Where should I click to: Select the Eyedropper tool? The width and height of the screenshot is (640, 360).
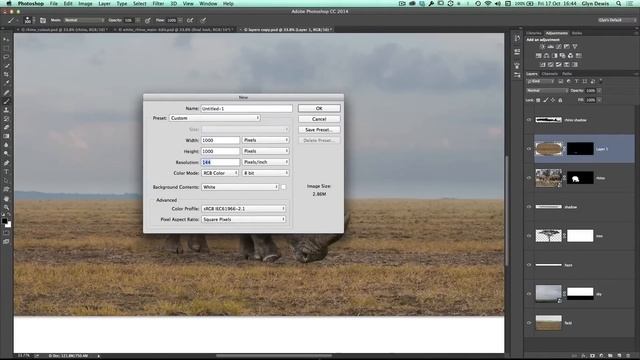(6, 83)
